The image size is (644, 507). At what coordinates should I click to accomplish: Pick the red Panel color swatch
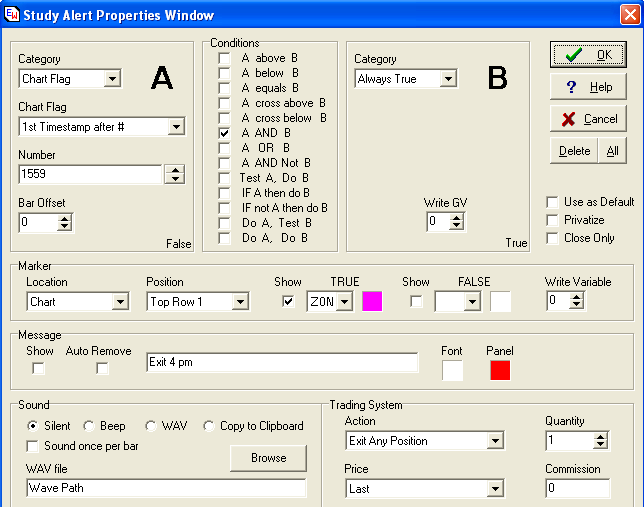pos(500,371)
